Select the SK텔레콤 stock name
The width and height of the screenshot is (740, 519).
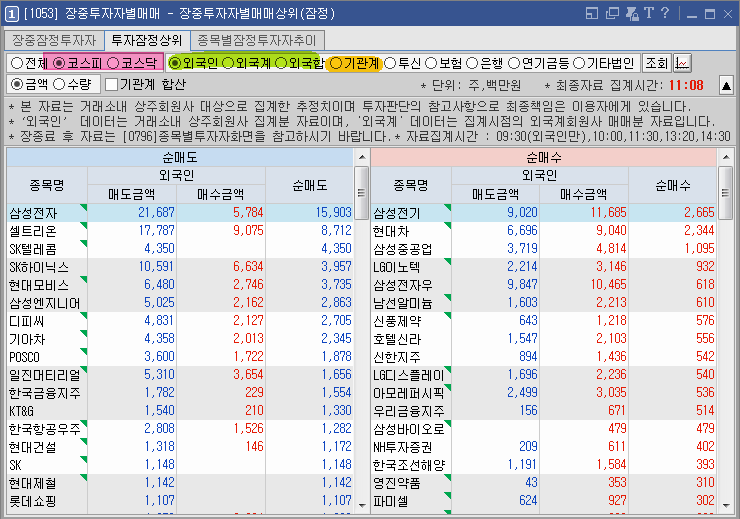(x=33, y=249)
